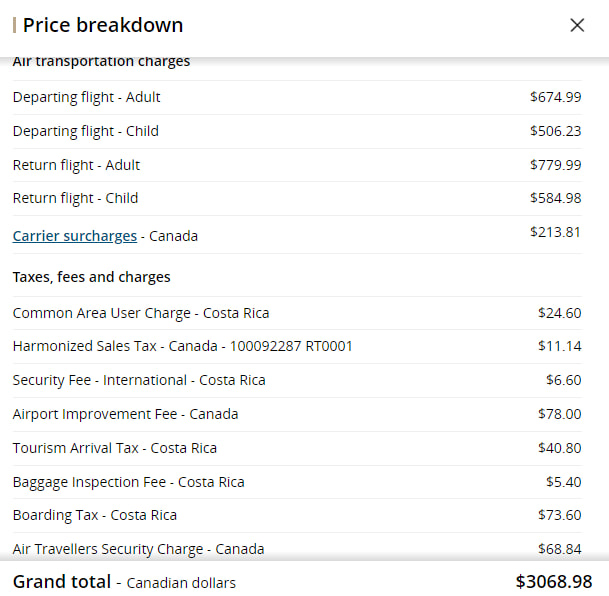Select the Departing flight - Child row label
This screenshot has width=609, height=596.
click(x=85, y=131)
